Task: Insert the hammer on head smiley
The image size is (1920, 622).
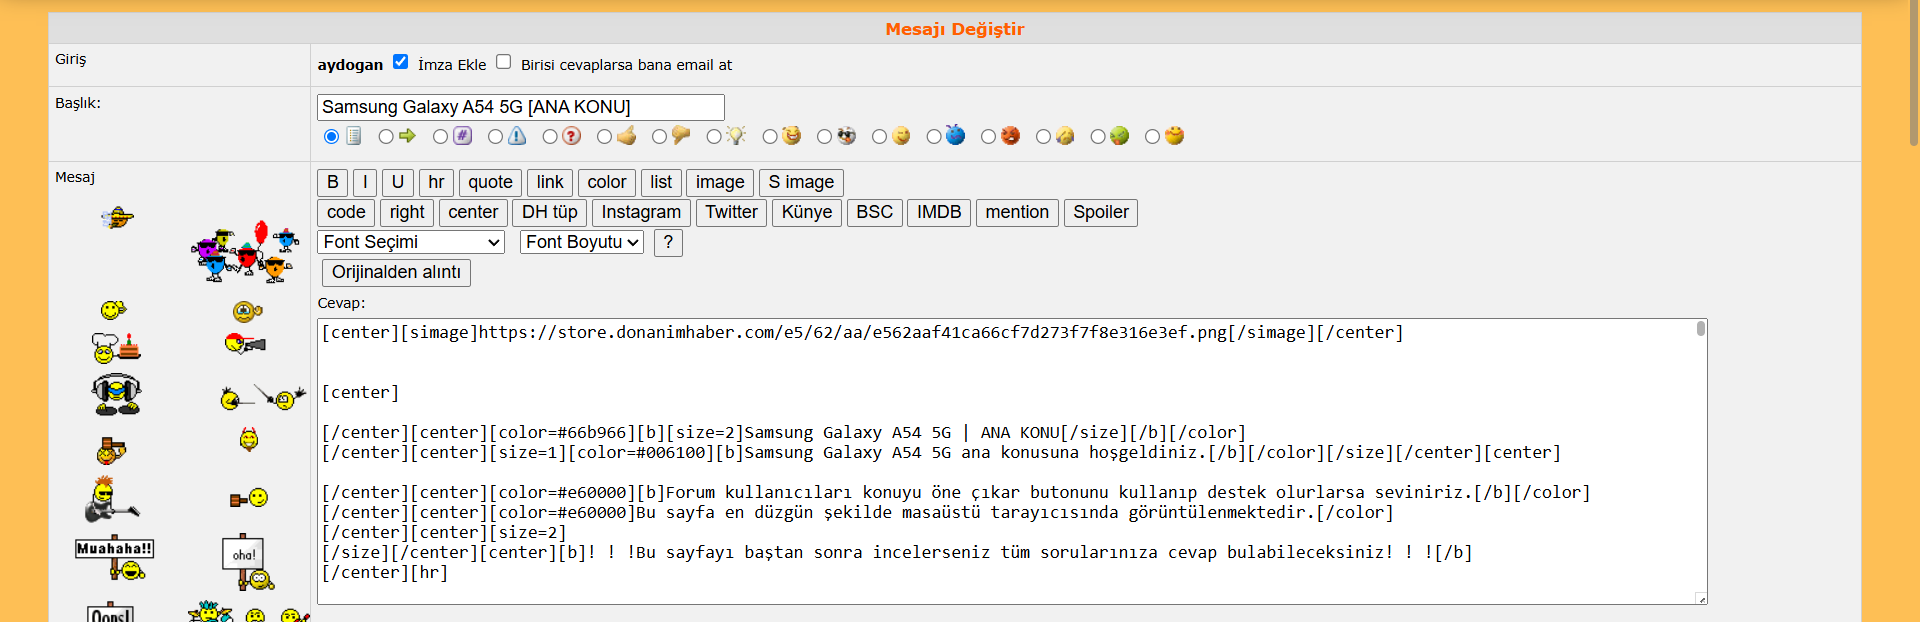Action: point(111,451)
